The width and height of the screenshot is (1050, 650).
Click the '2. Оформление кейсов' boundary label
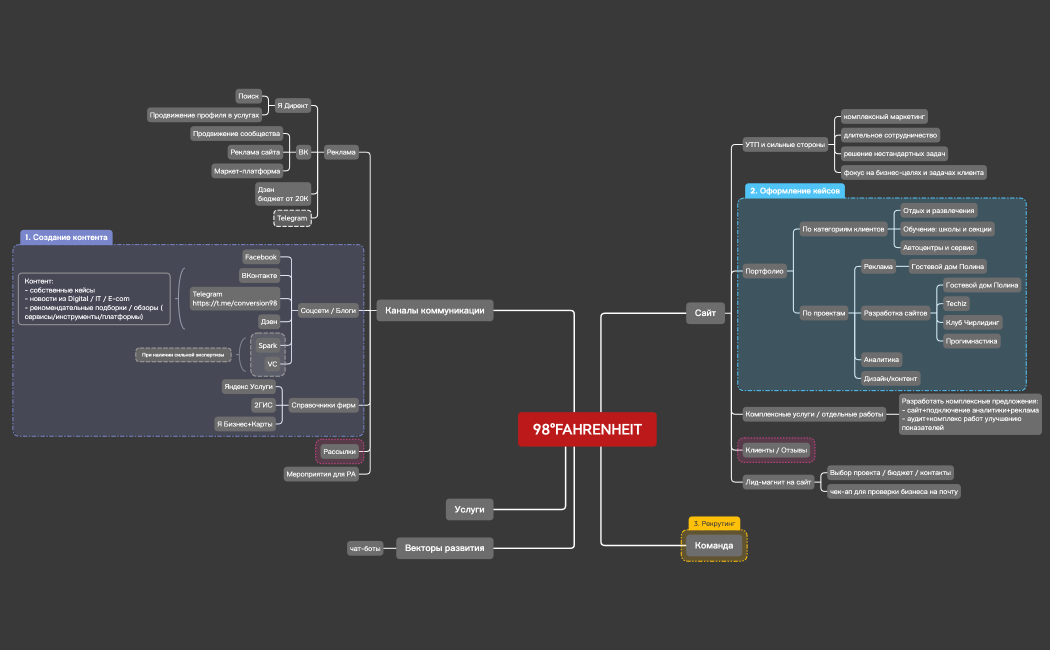click(x=795, y=190)
